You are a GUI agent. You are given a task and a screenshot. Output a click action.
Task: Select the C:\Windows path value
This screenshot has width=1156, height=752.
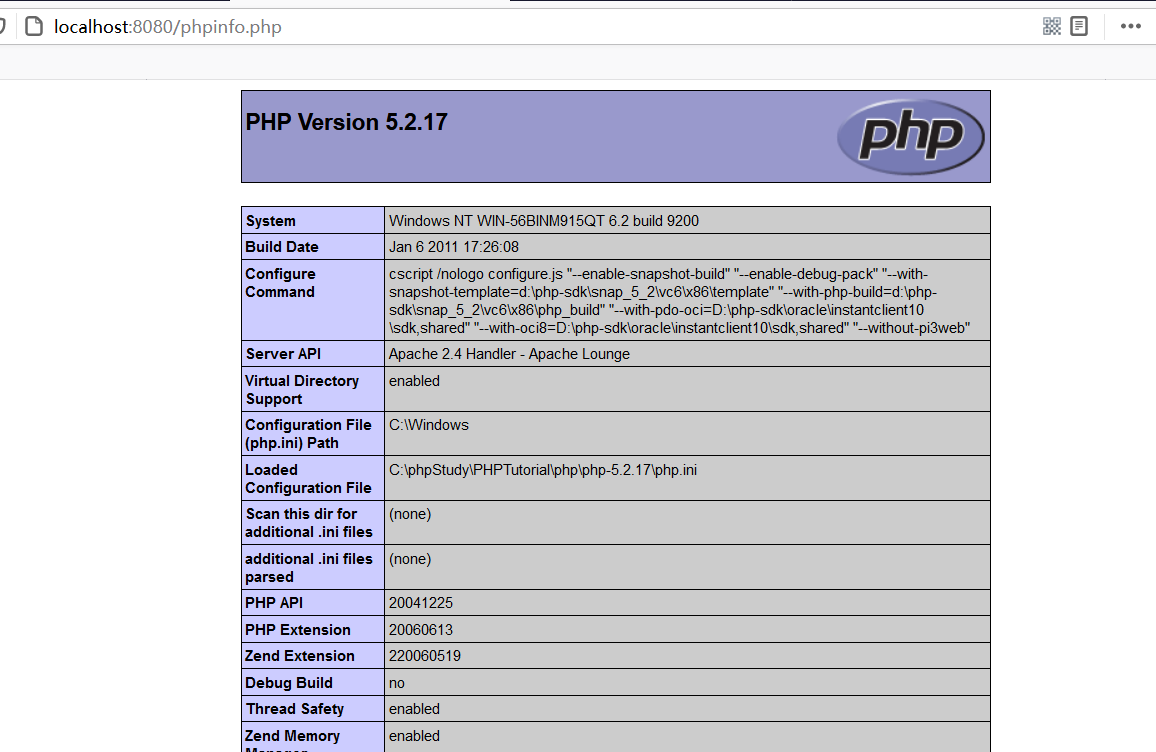(429, 425)
